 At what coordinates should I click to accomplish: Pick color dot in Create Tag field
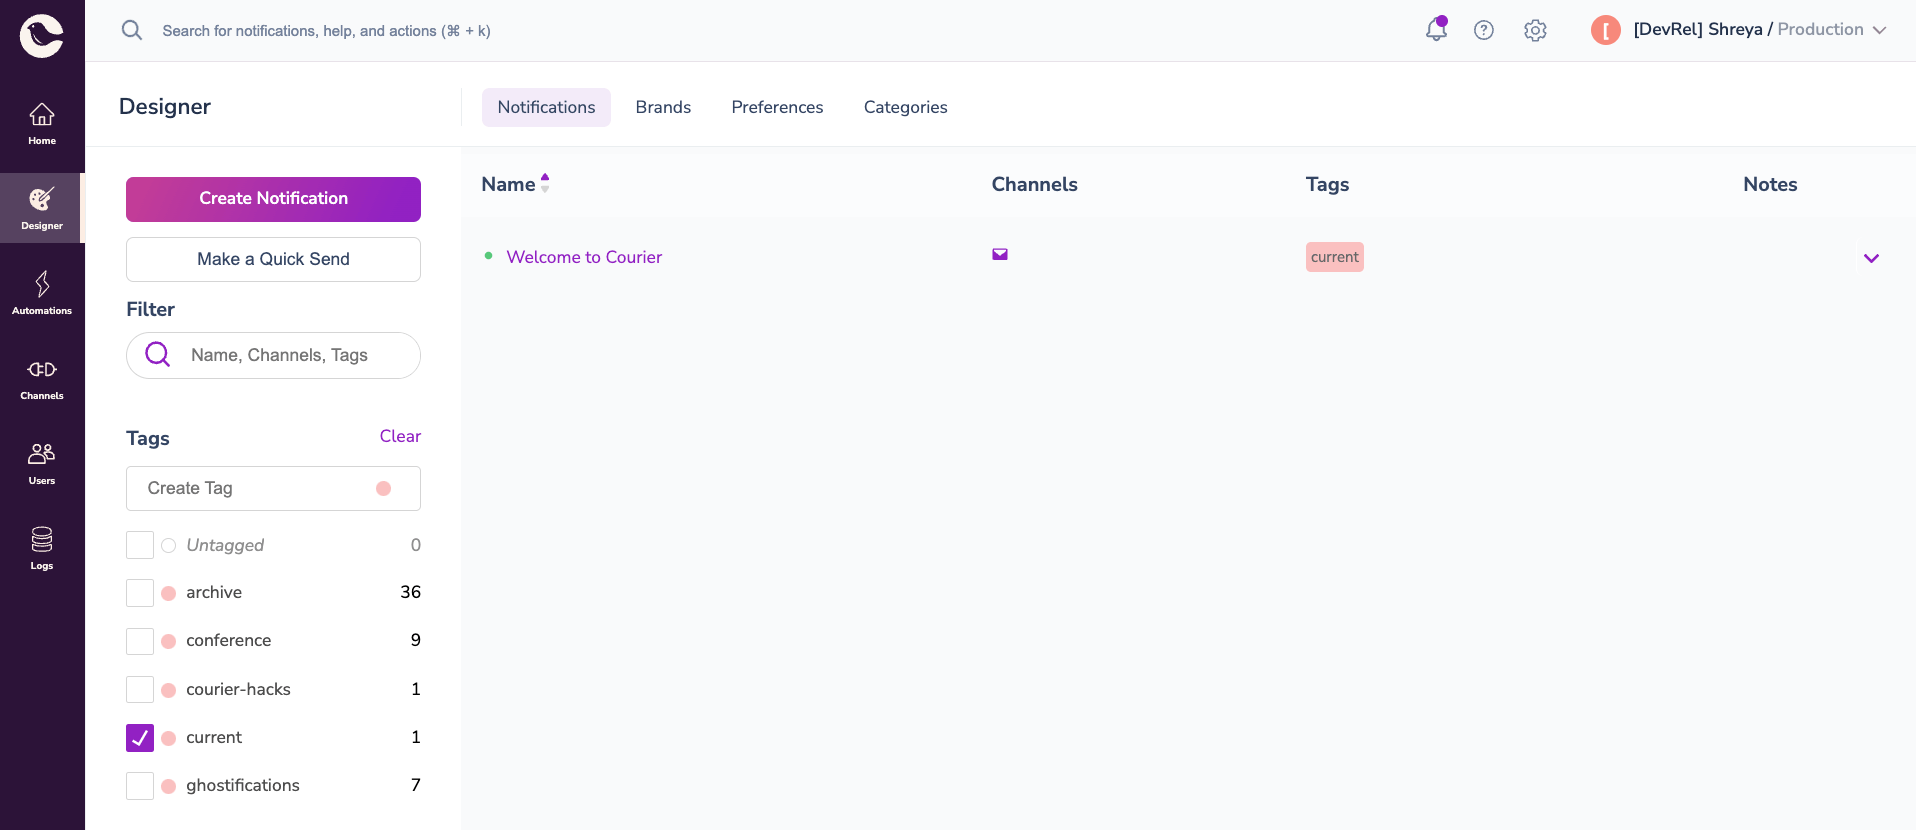click(x=383, y=489)
